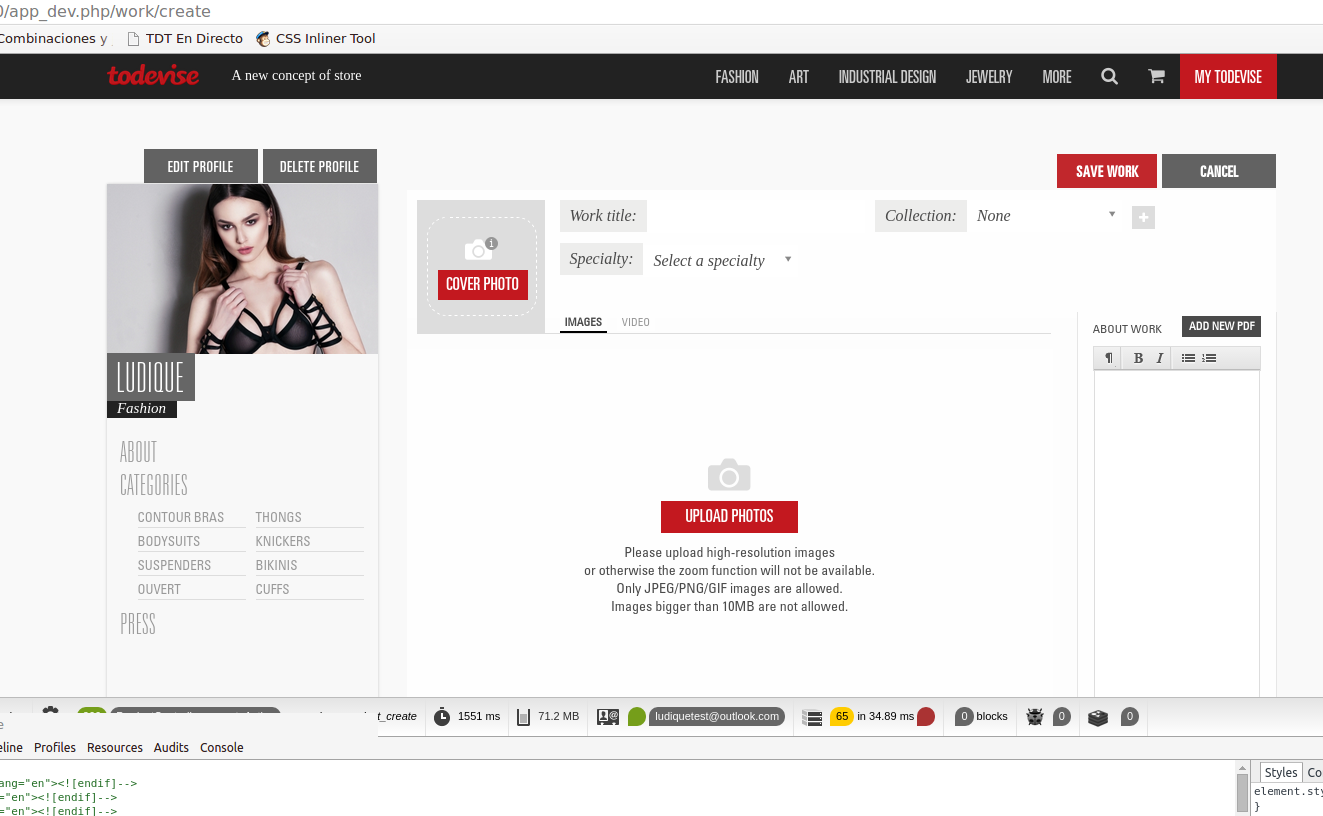Toggle italic in the About Work editor
Image resolution: width=1323 pixels, height=816 pixels.
coord(1160,358)
